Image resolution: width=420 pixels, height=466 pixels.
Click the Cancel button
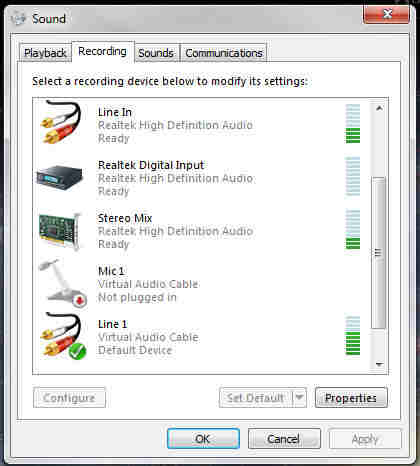(284, 439)
